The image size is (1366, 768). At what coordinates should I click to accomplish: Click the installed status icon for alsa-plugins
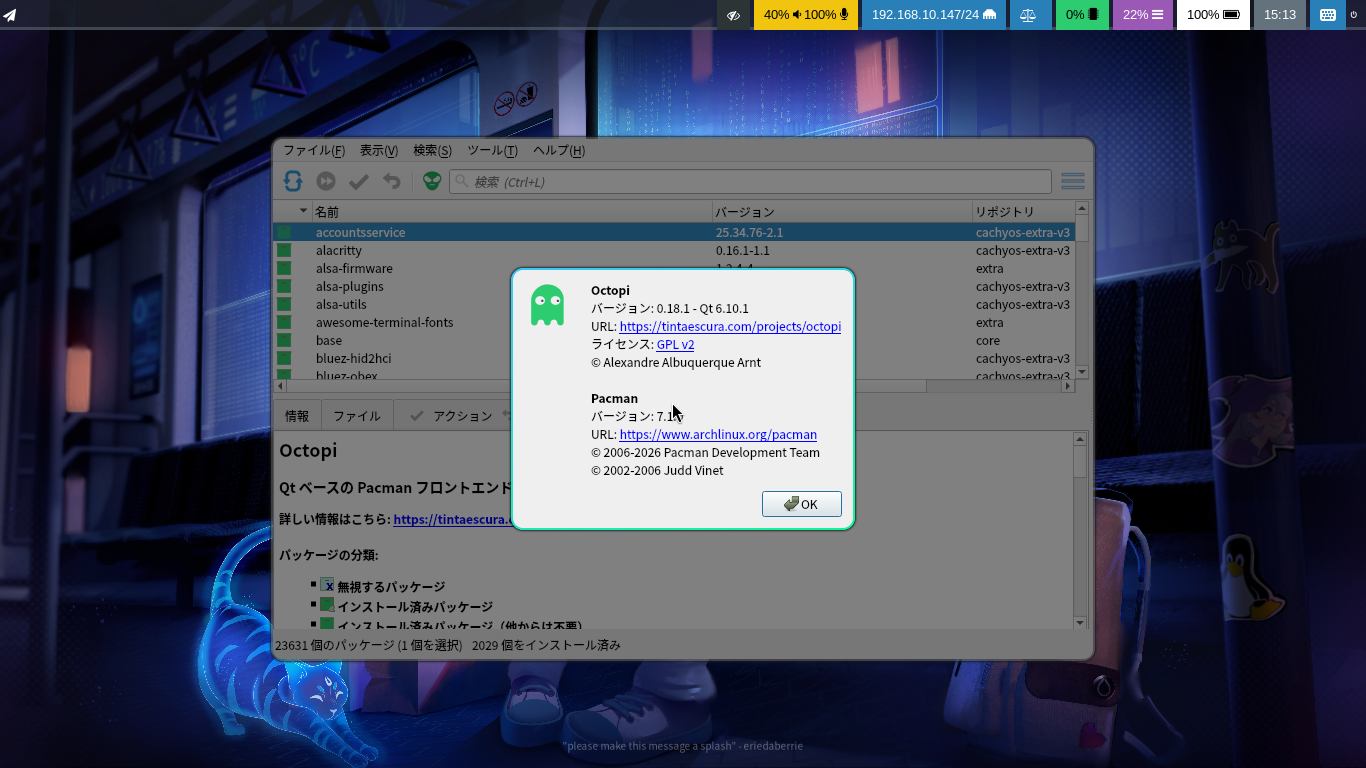pos(284,286)
